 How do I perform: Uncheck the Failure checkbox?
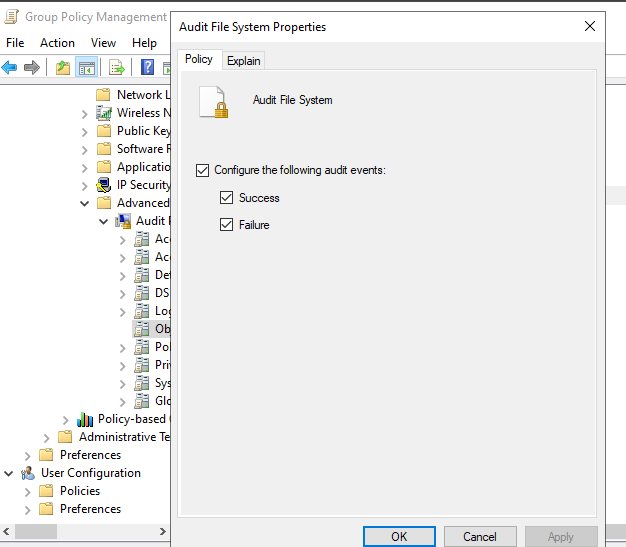226,225
